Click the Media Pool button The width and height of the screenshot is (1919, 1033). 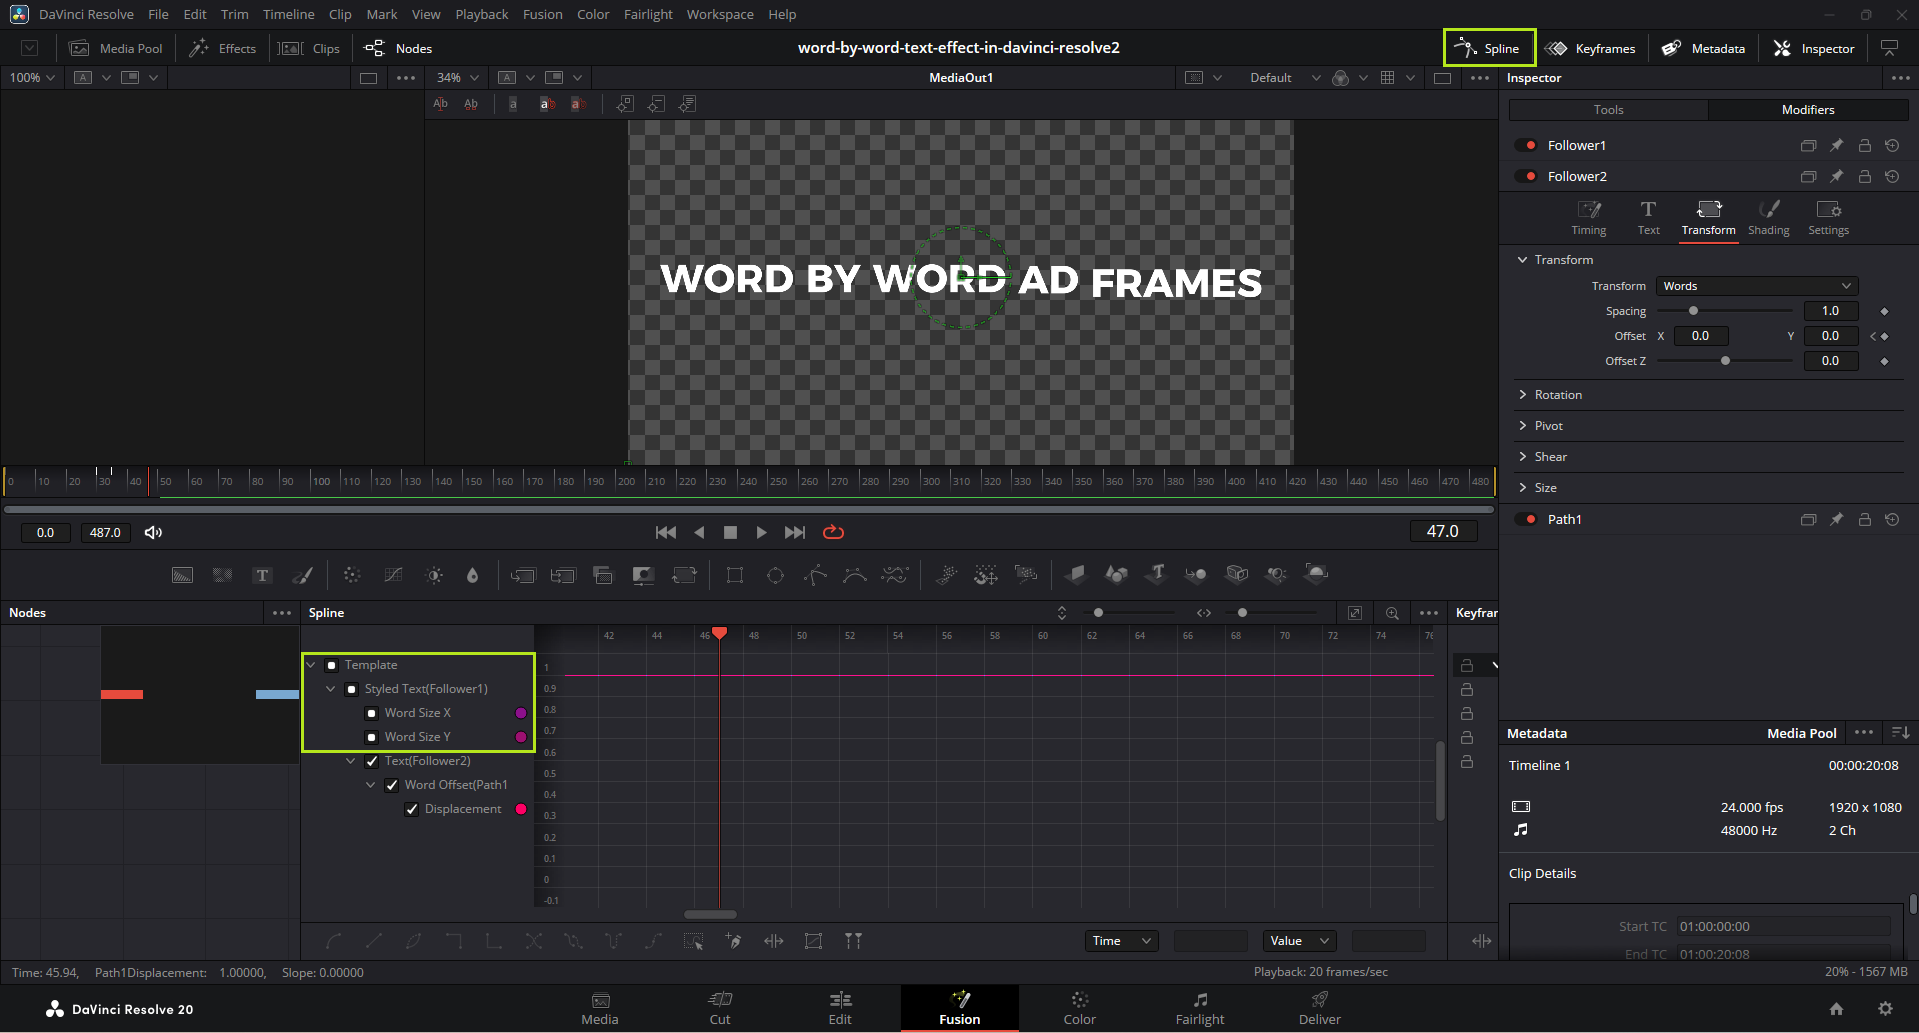tap(117, 48)
